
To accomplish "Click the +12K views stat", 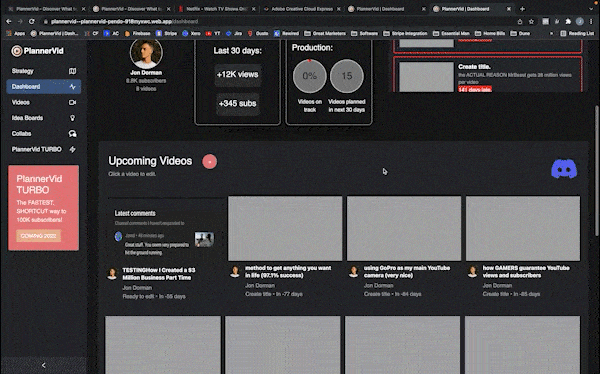I will point(238,75).
